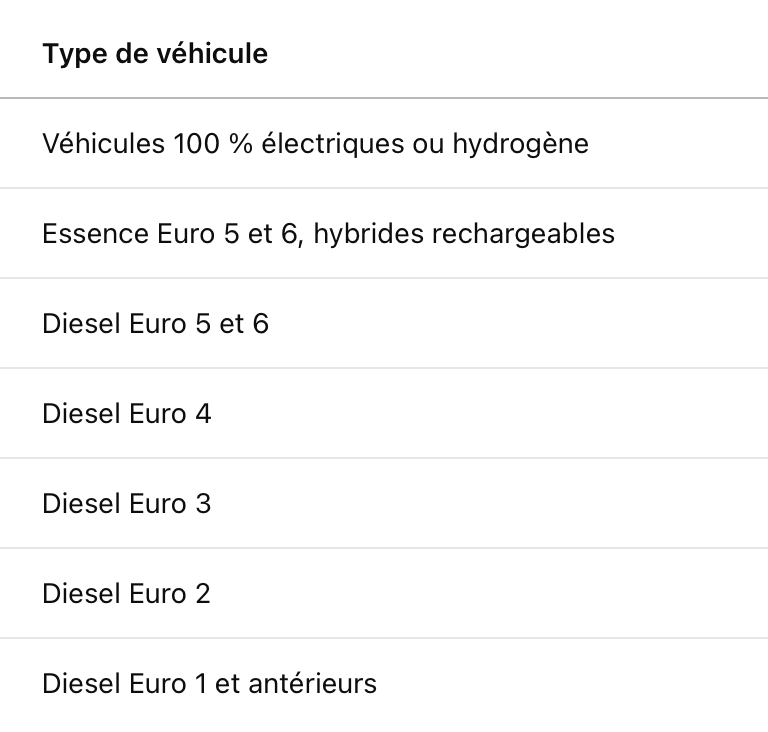Viewport: 768px width, 732px height.
Task: Pick the 'Diesel Euro 2' row
Action: [127, 594]
